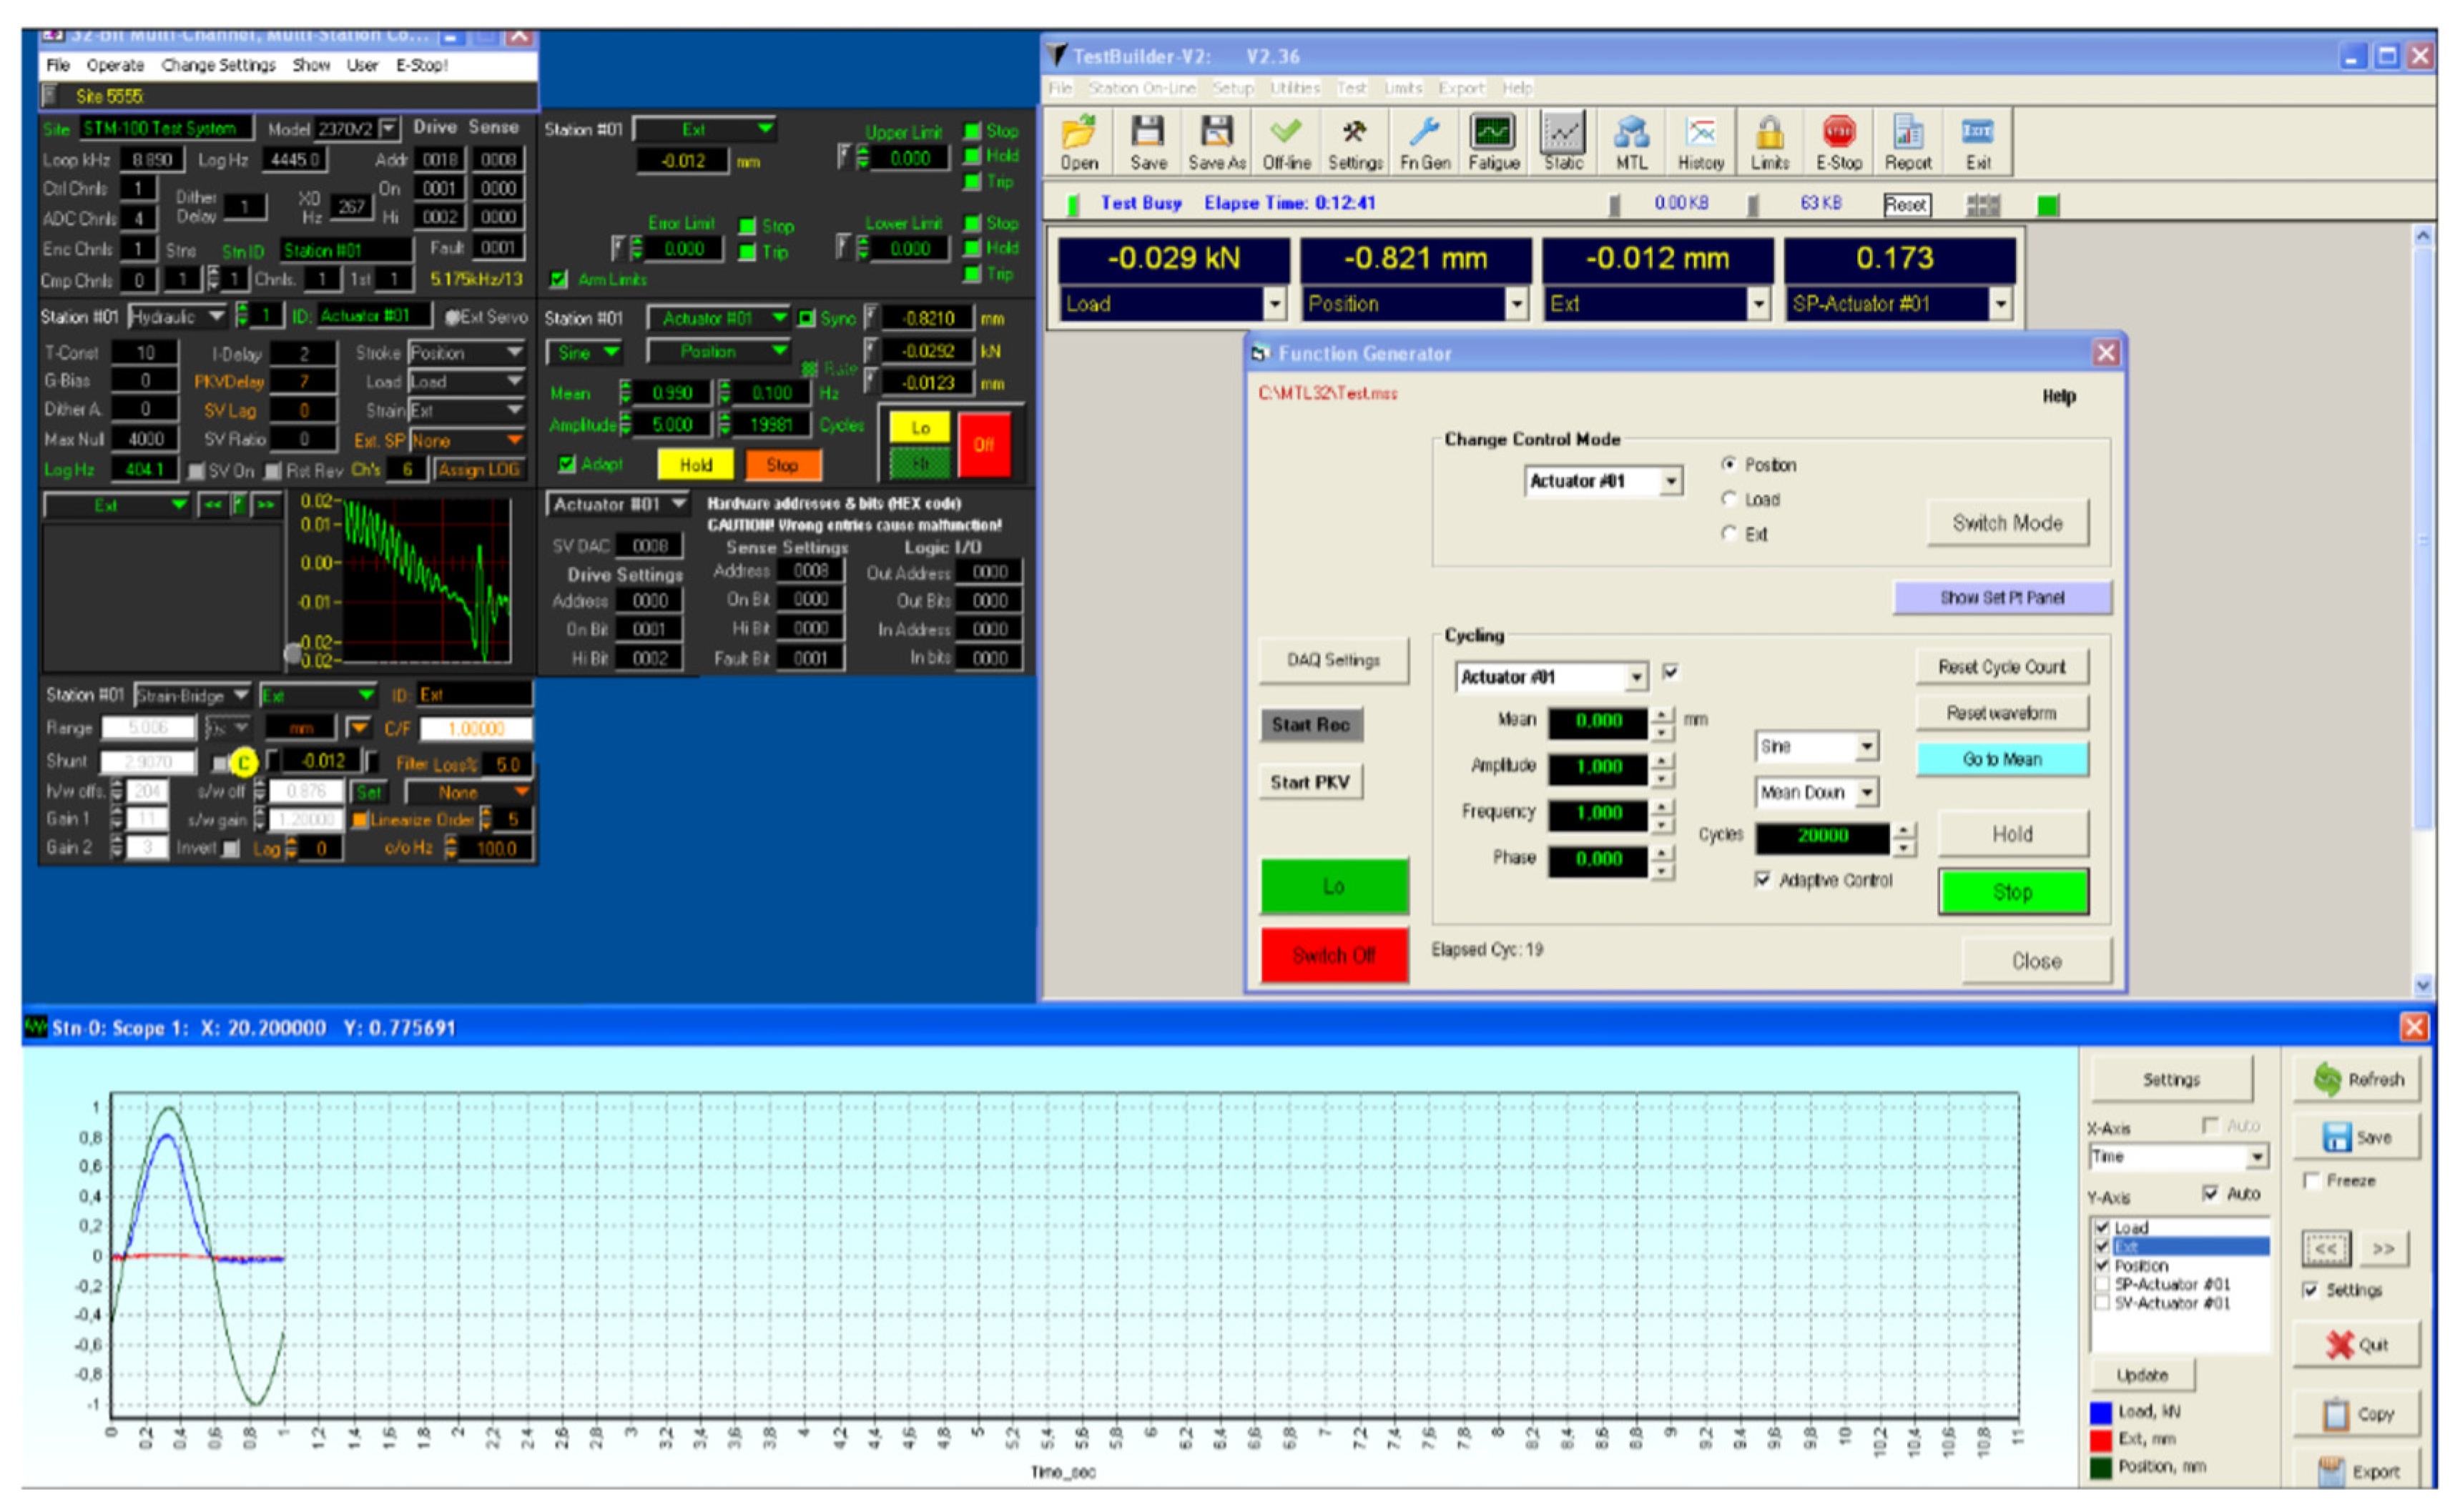Open the Operate menu

point(115,65)
